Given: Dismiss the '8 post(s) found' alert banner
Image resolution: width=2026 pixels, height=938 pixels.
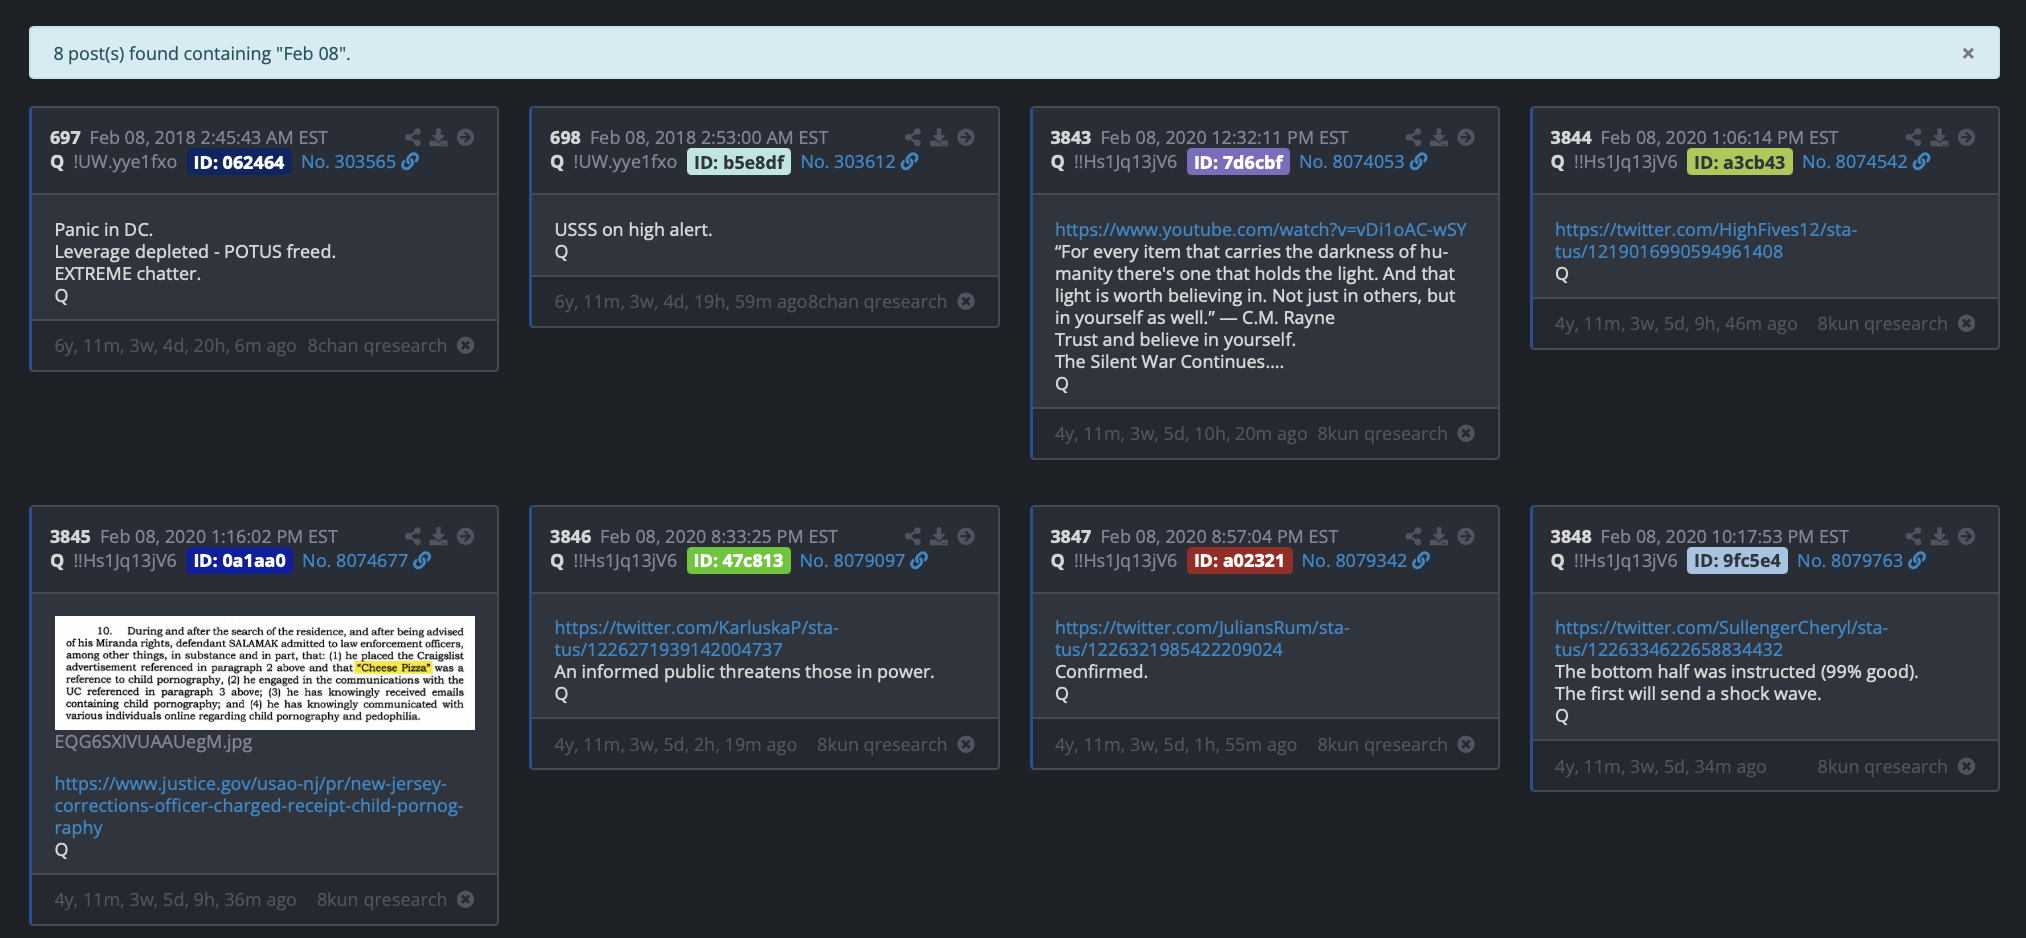Looking at the screenshot, I should [1967, 53].
